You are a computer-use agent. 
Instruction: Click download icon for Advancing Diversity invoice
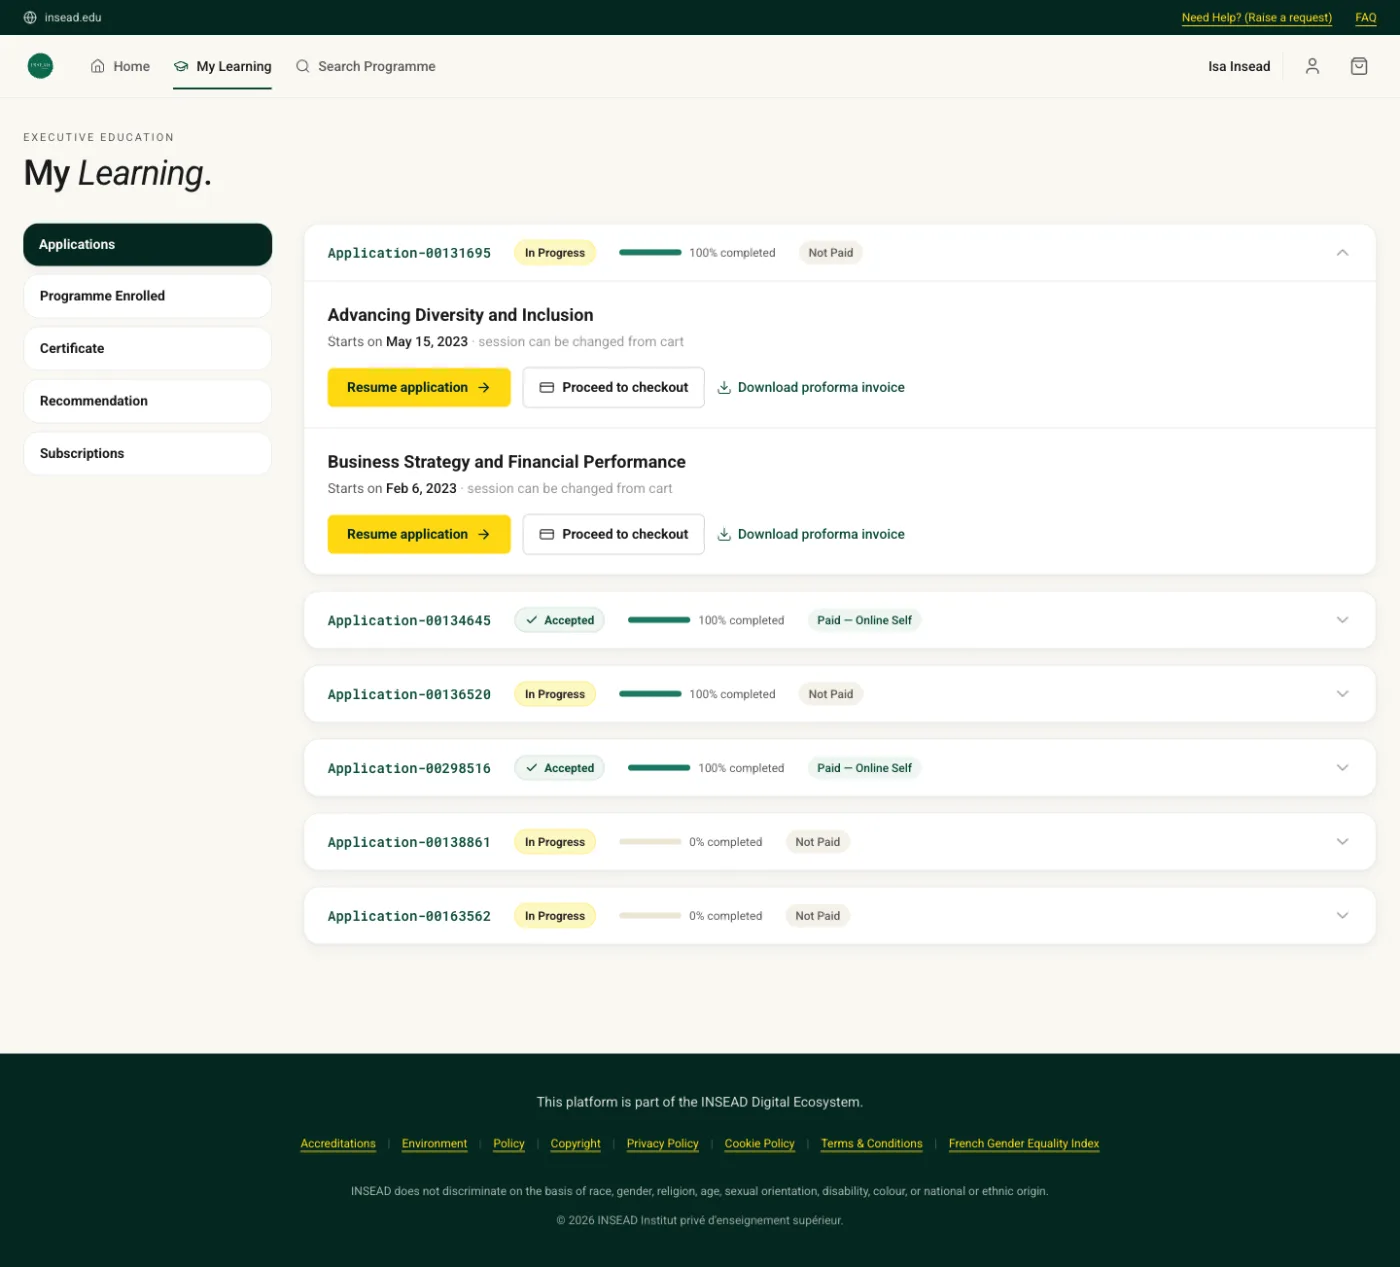(x=724, y=387)
